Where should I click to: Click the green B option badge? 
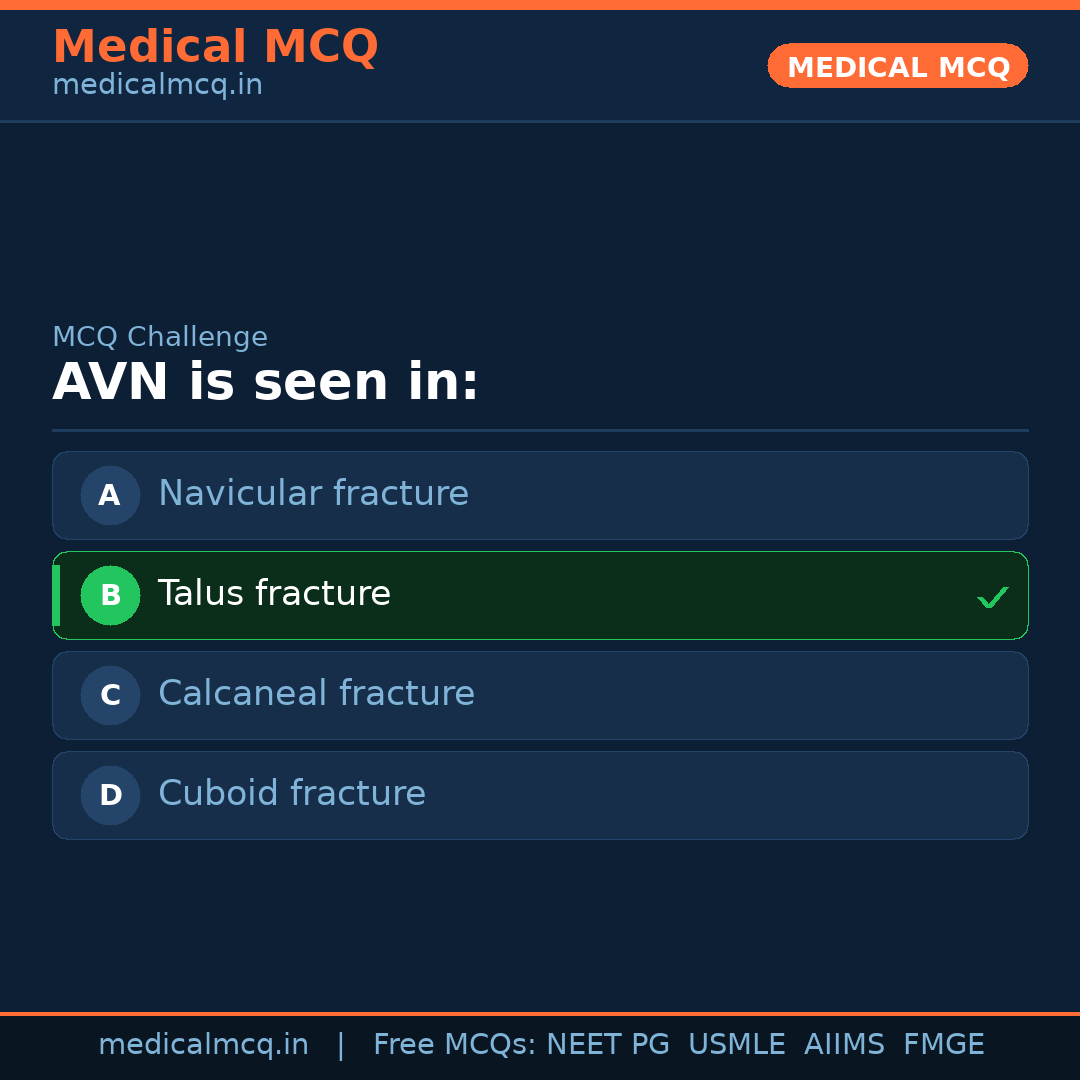point(110,595)
